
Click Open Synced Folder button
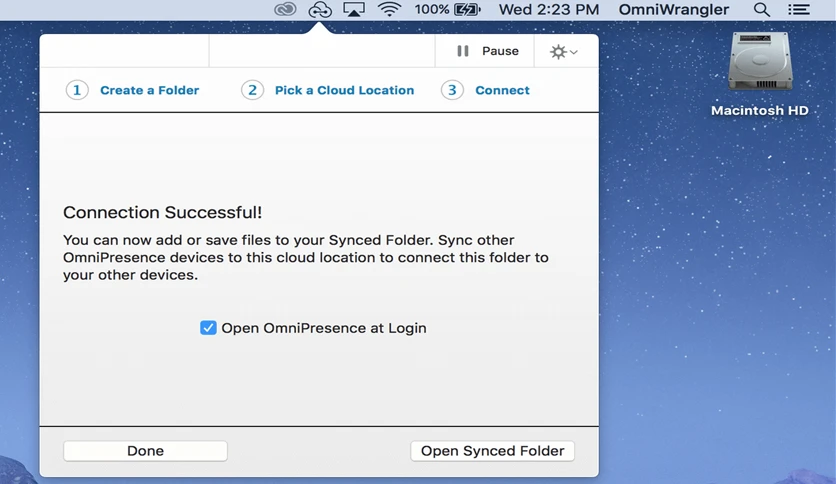click(492, 451)
